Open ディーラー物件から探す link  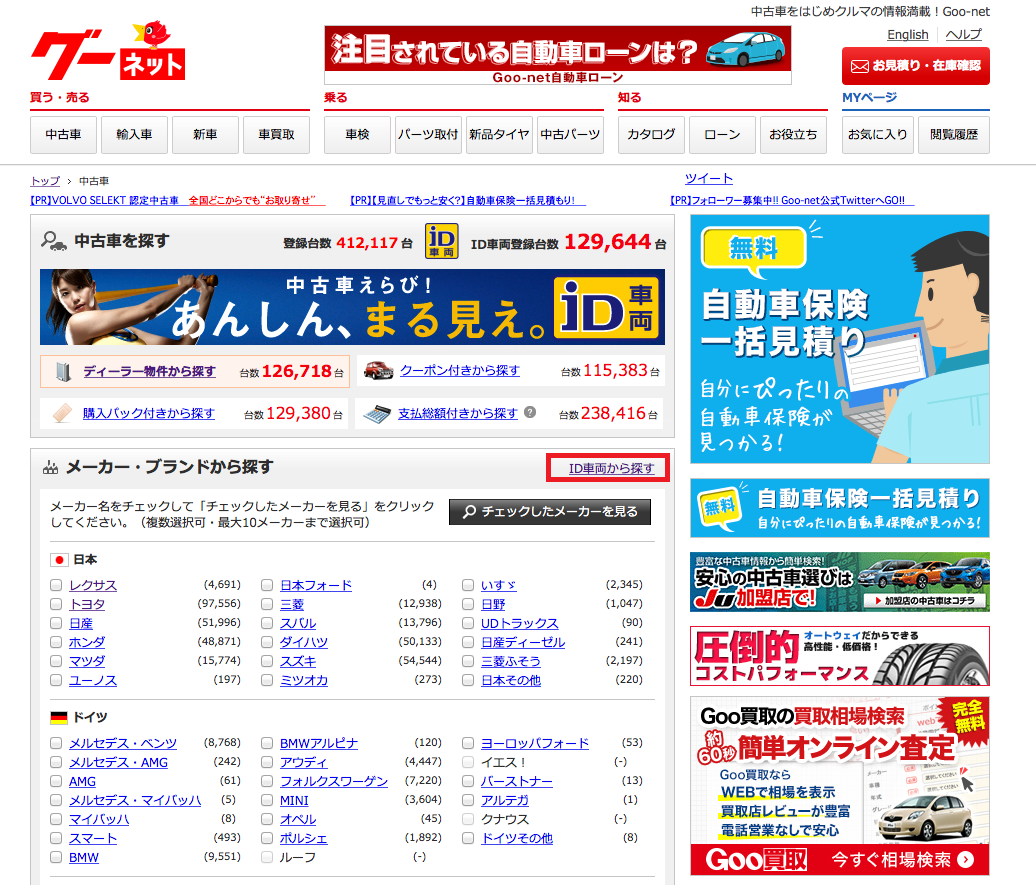click(149, 371)
